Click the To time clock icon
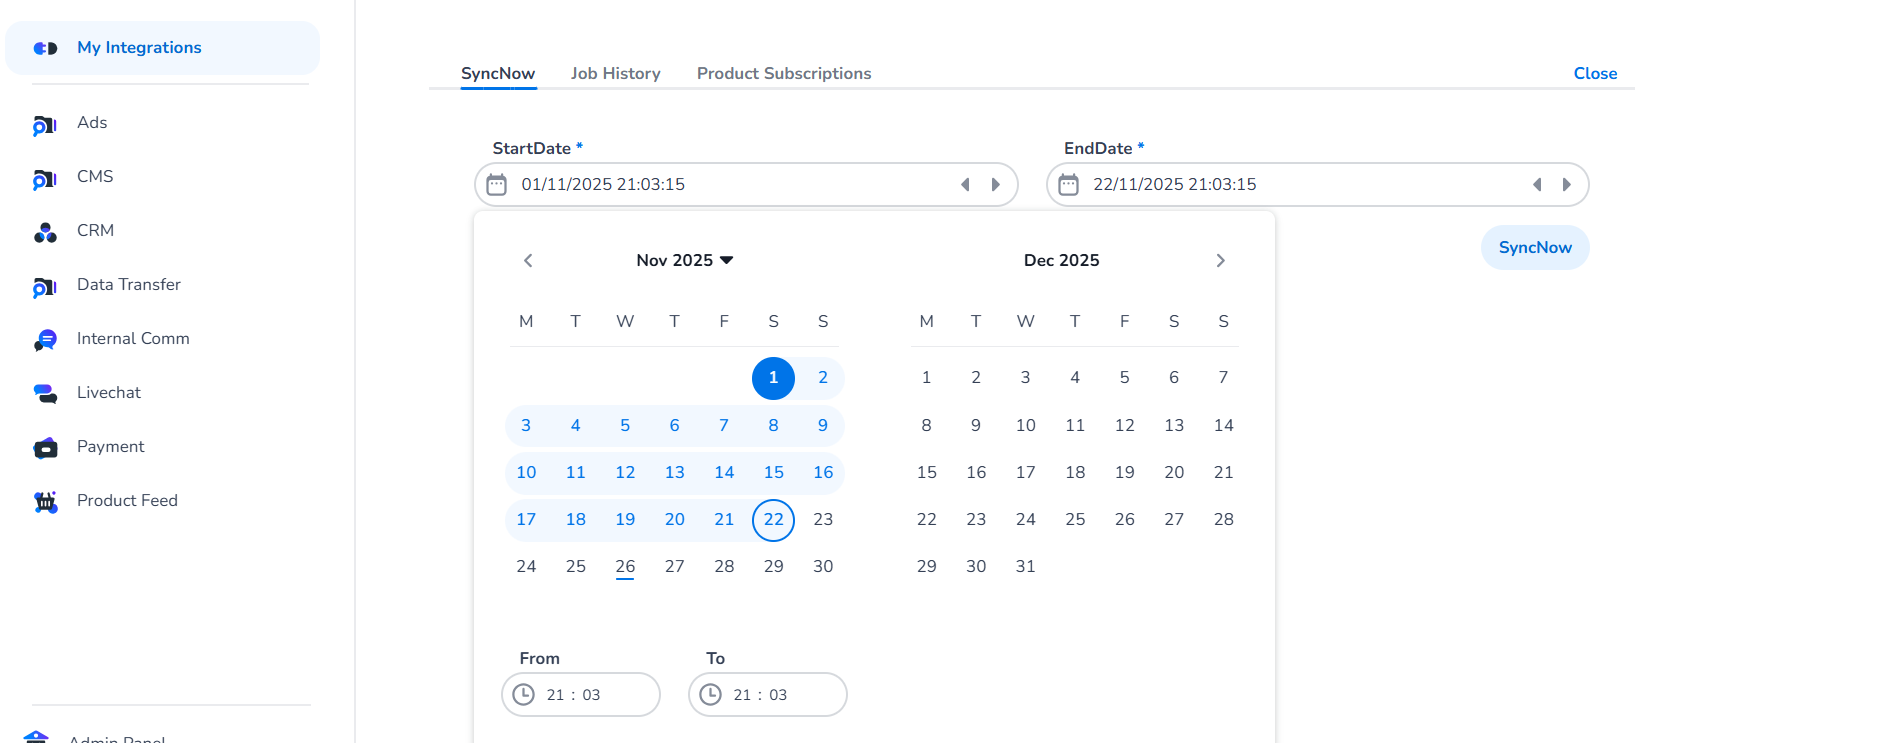This screenshot has height=743, width=1889. 710,695
